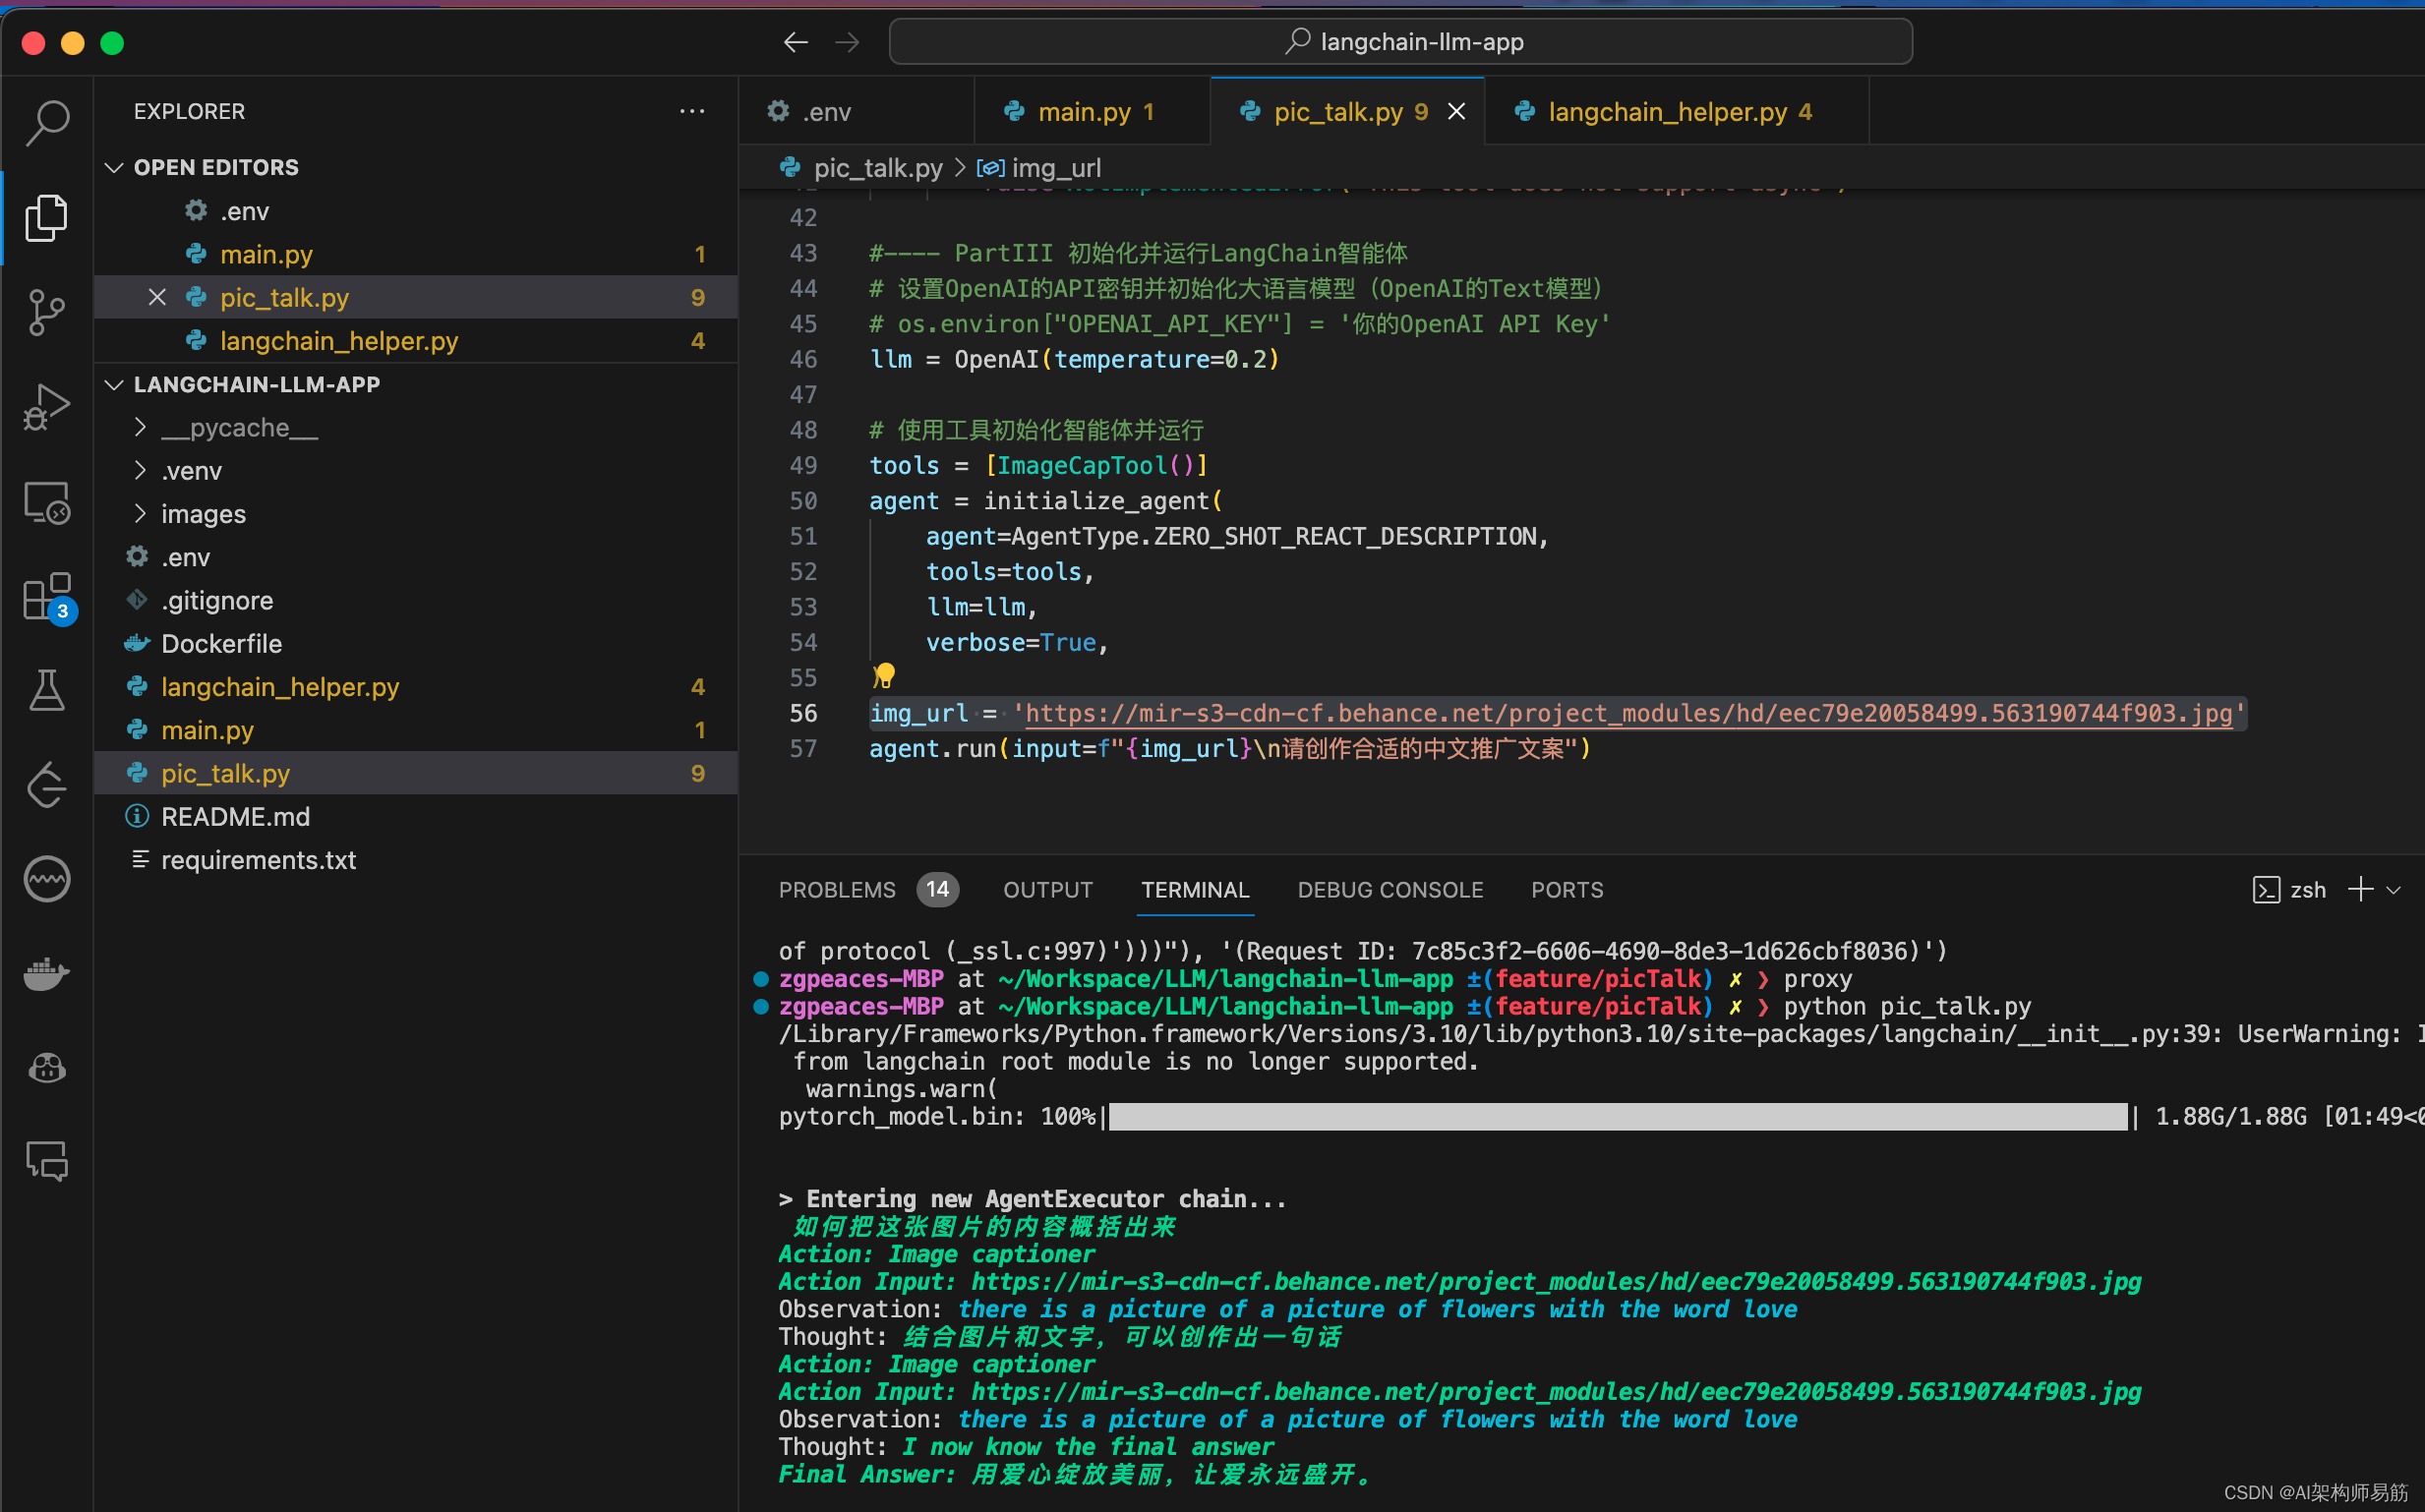Click the agent.run call on line 57

pos(1229,748)
